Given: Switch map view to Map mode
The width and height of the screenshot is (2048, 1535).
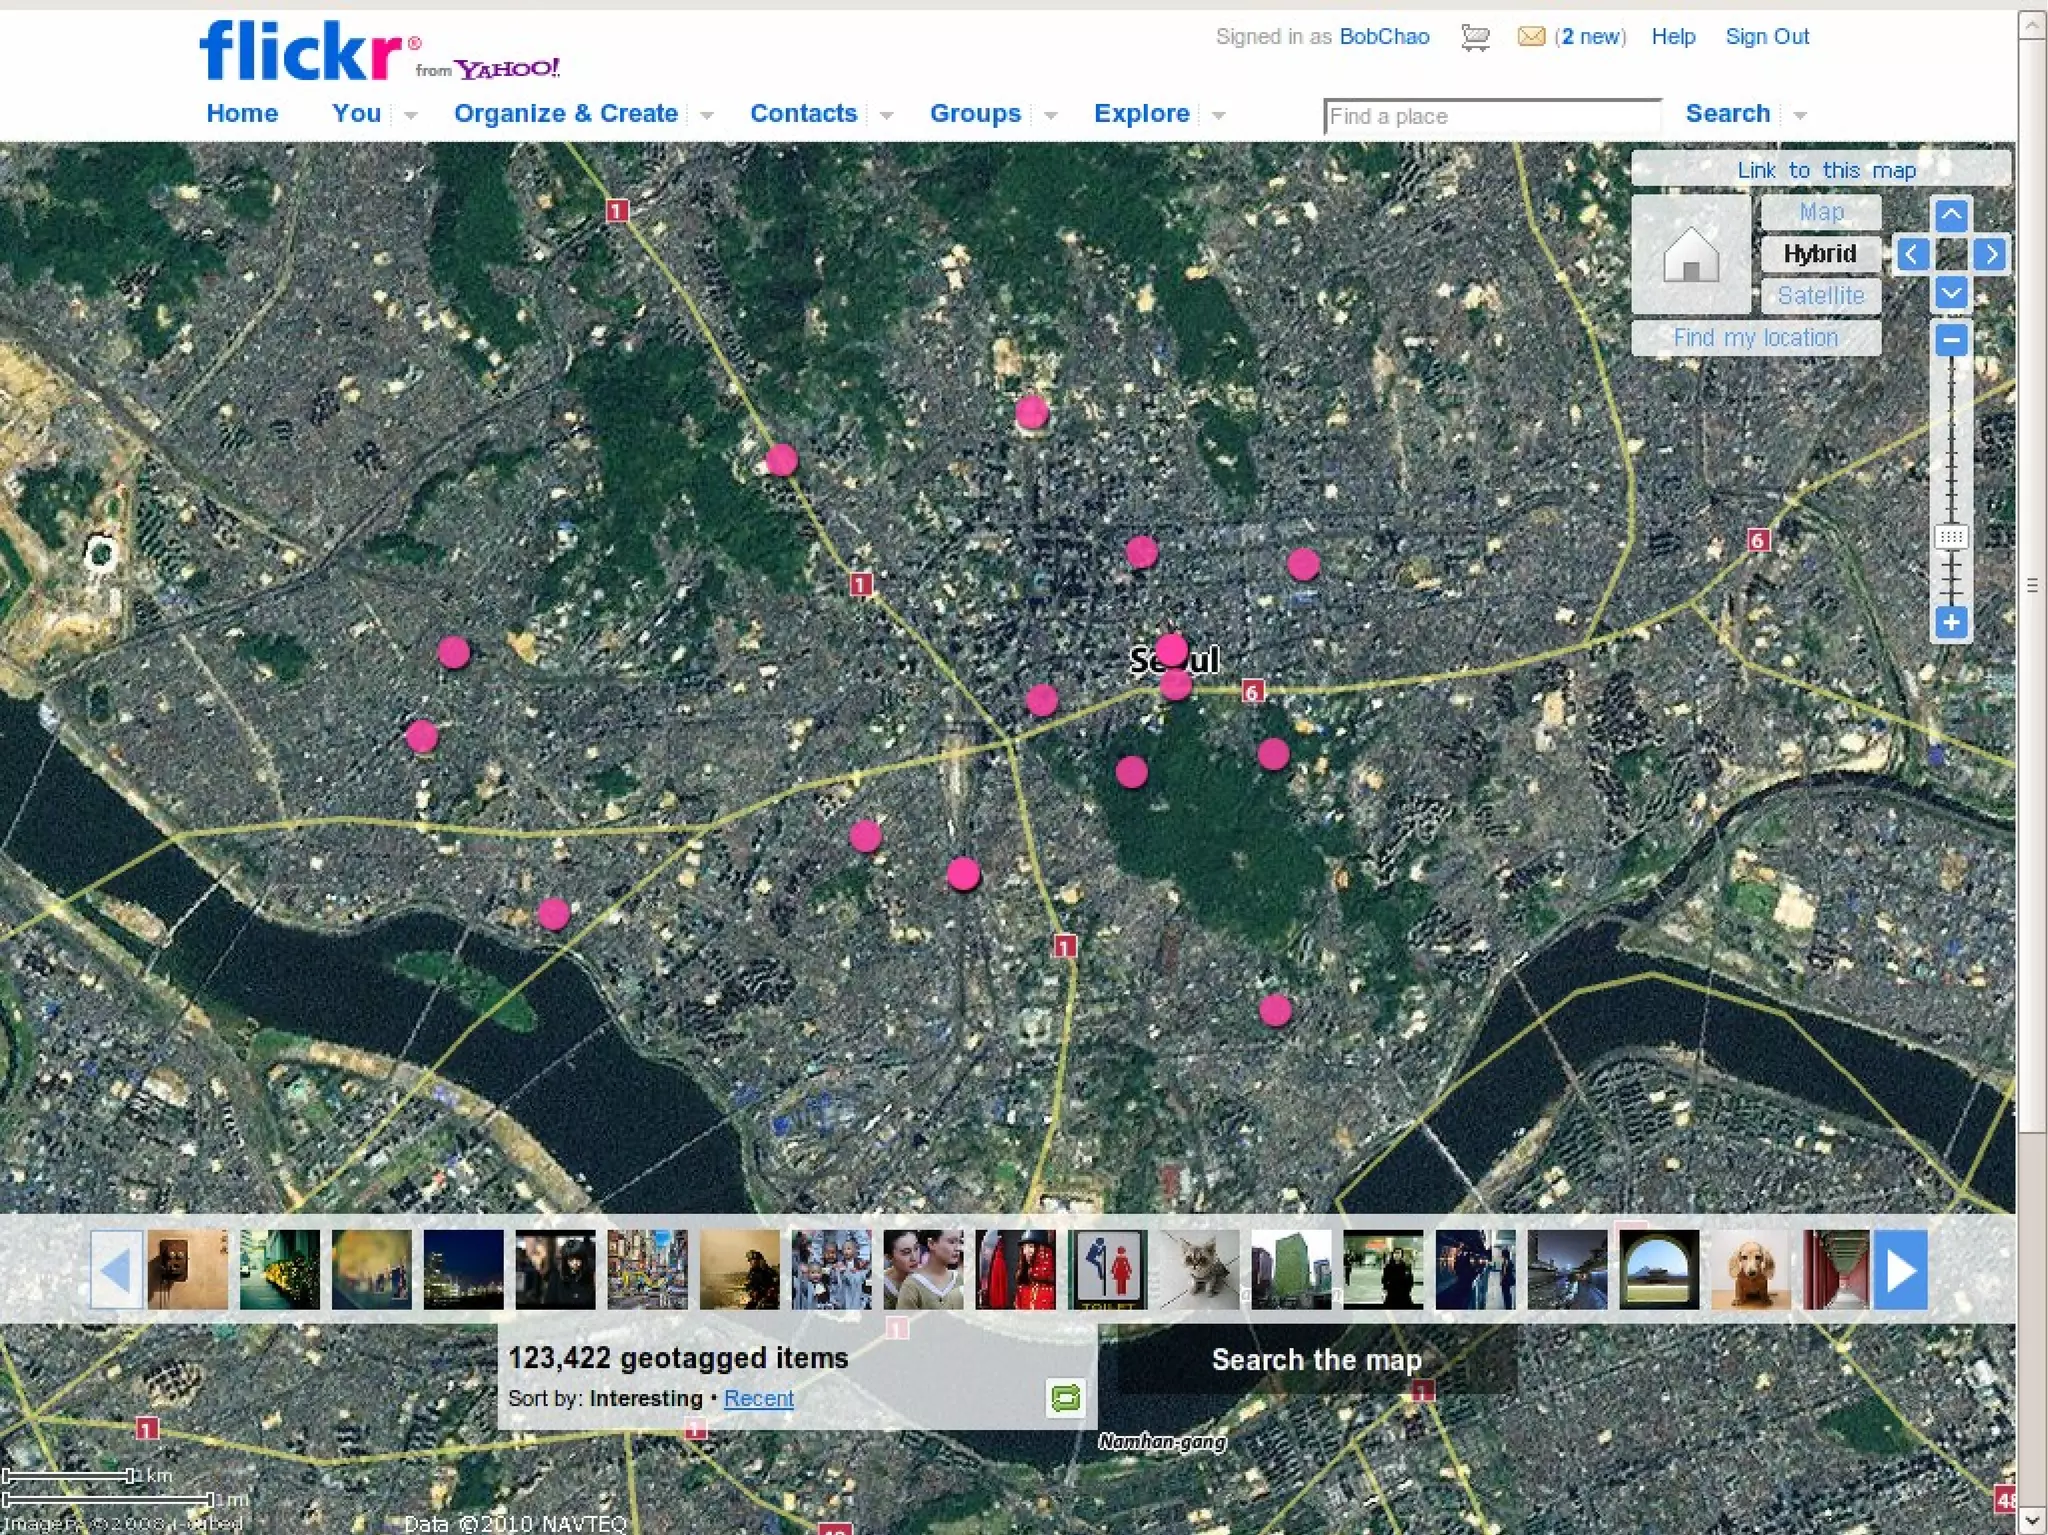Looking at the screenshot, I should tap(1820, 212).
